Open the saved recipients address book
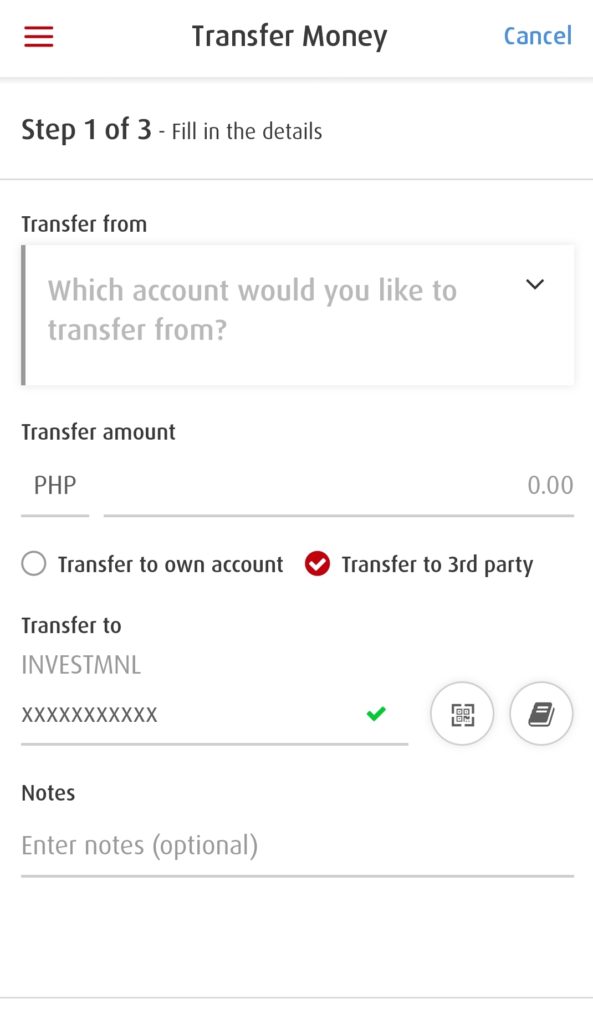The height and width of the screenshot is (1024, 593). pos(541,713)
